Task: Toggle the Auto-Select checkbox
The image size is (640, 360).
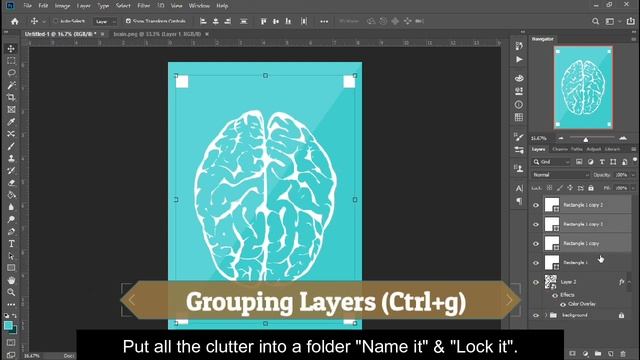Action: (x=56, y=21)
